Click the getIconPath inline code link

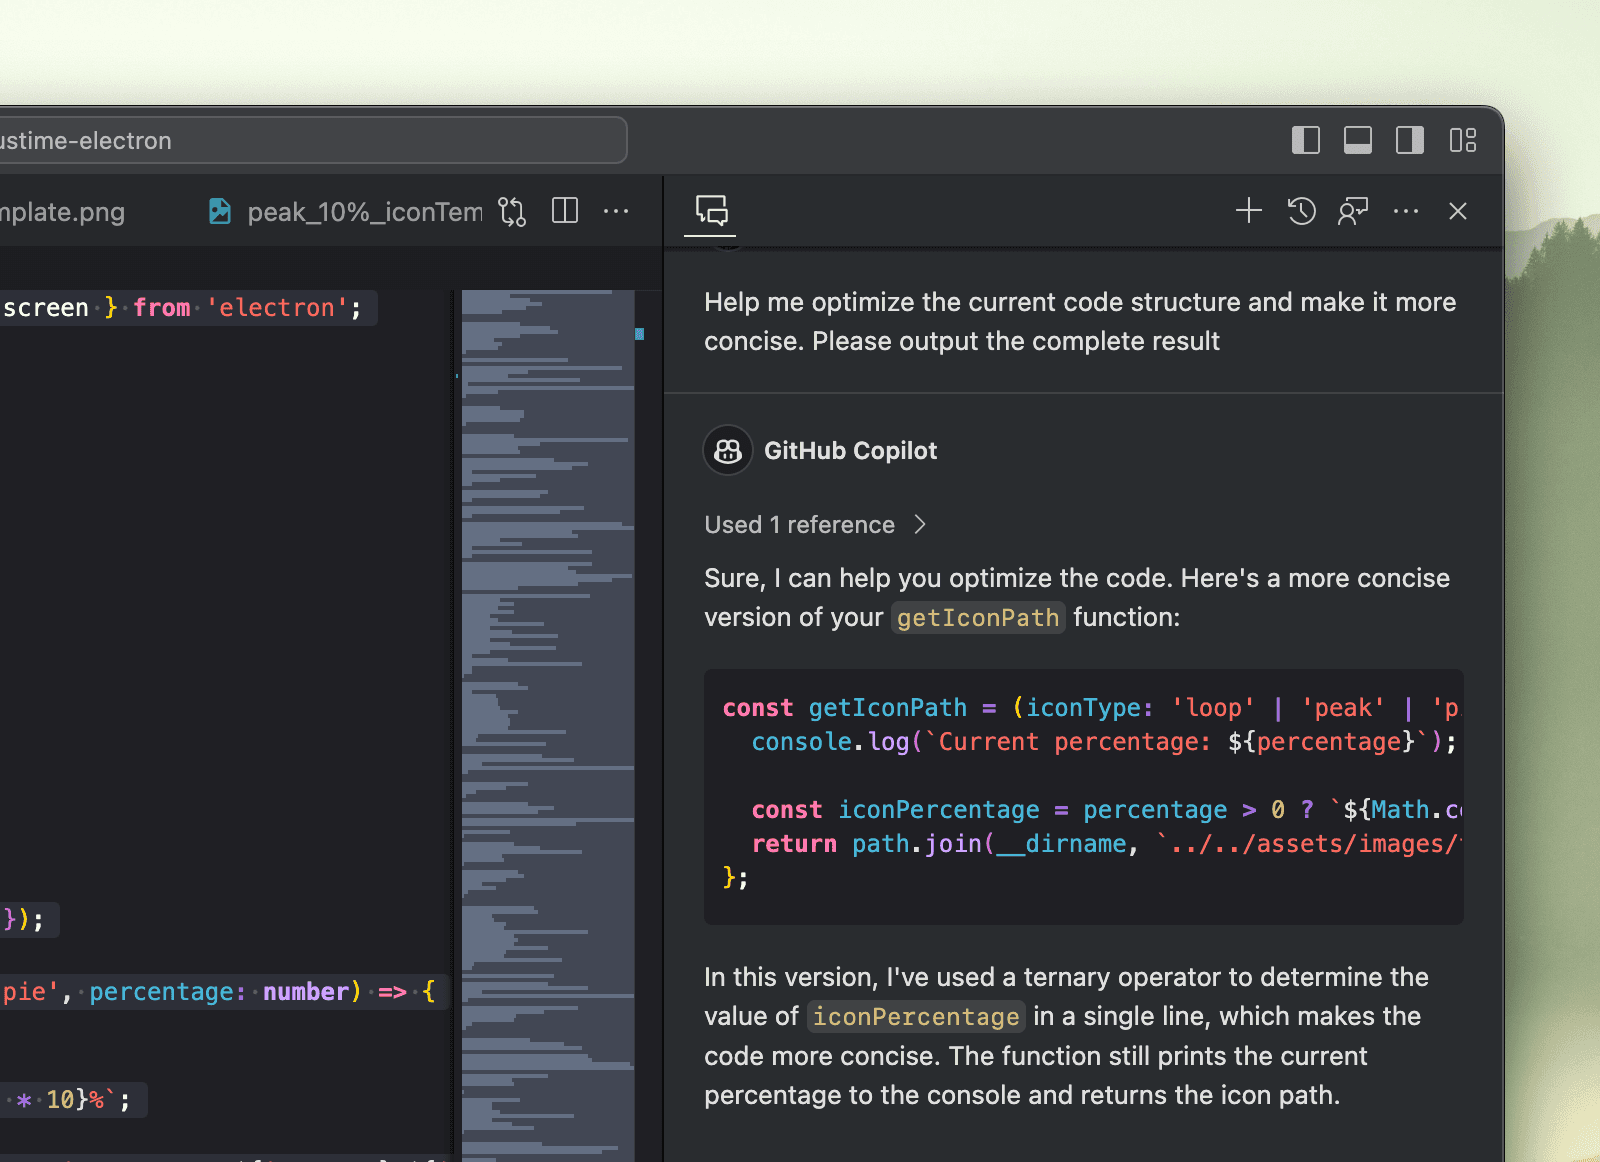[x=977, y=618]
